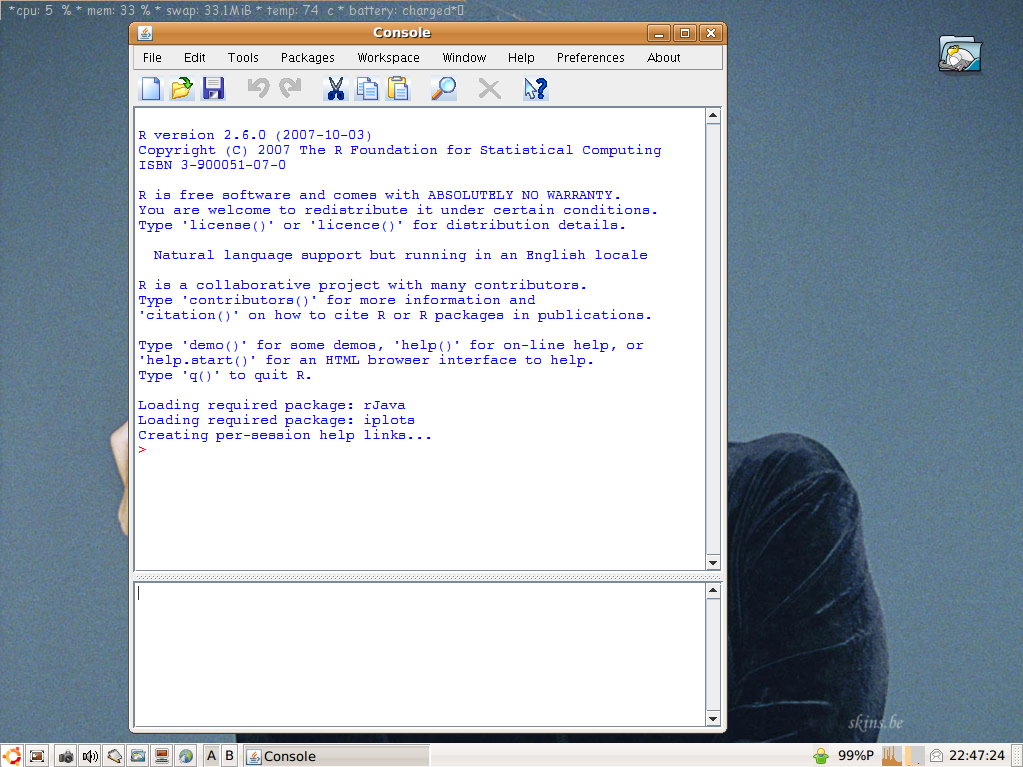
Task: Click the output pane scroll-up arrow
Action: click(x=713, y=116)
